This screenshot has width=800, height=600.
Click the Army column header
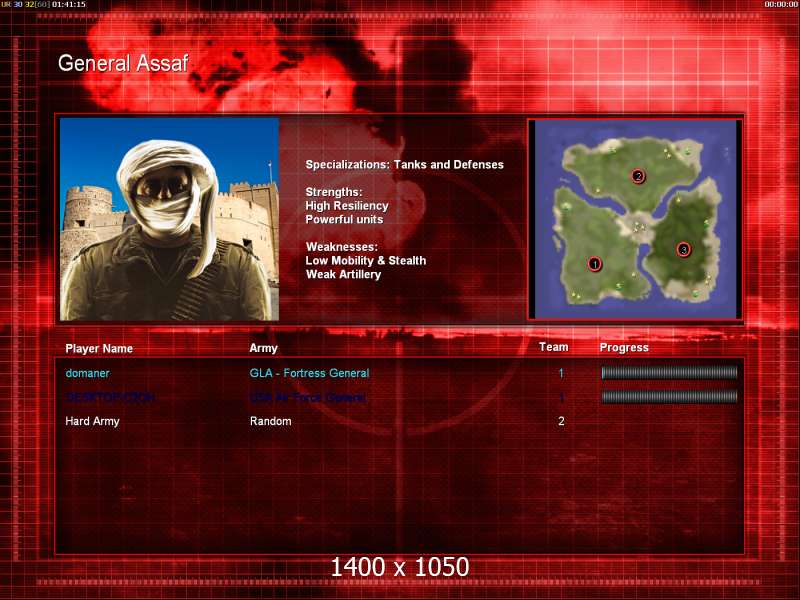coord(264,348)
